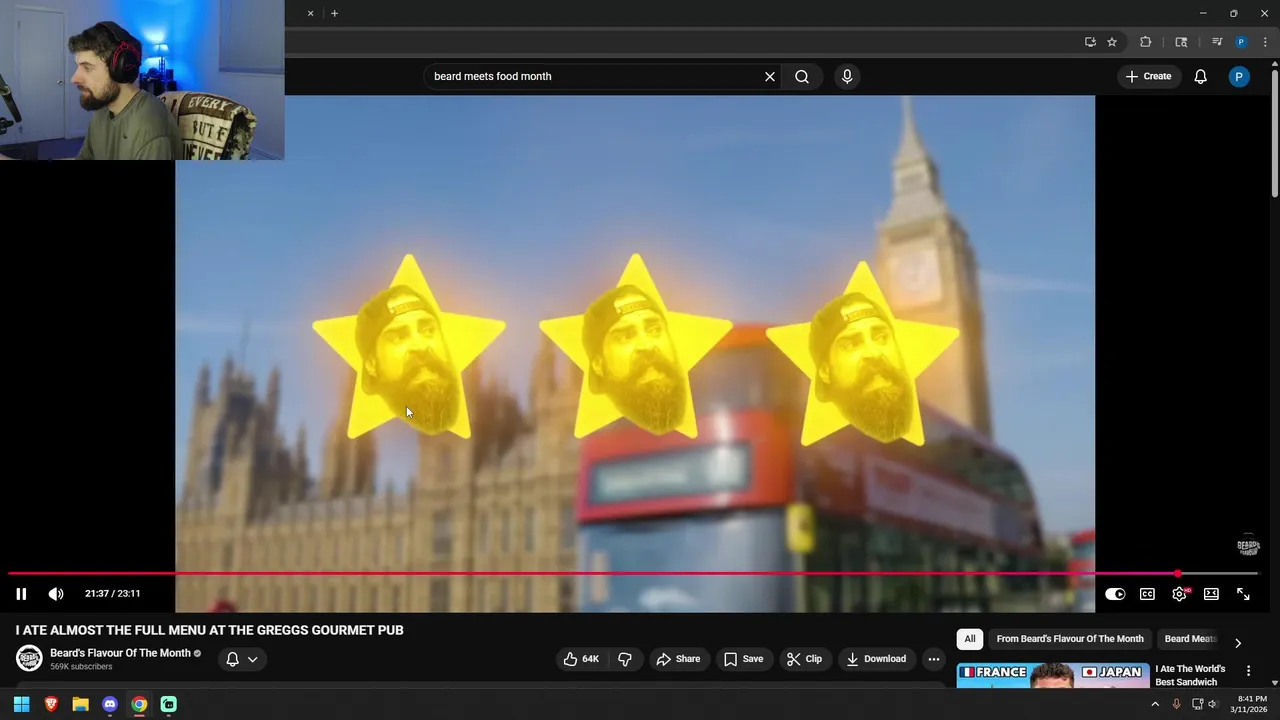Screen dimensions: 1280x720
Task: Select the 'Beard Meats' filter chip
Action: [x=1189, y=639]
